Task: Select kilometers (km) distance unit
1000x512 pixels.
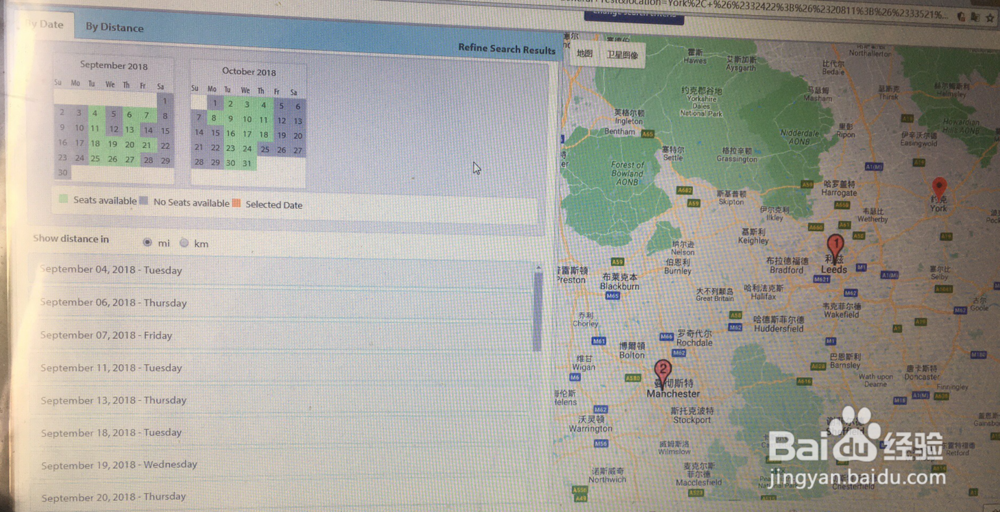Action: pyautogui.click(x=184, y=242)
